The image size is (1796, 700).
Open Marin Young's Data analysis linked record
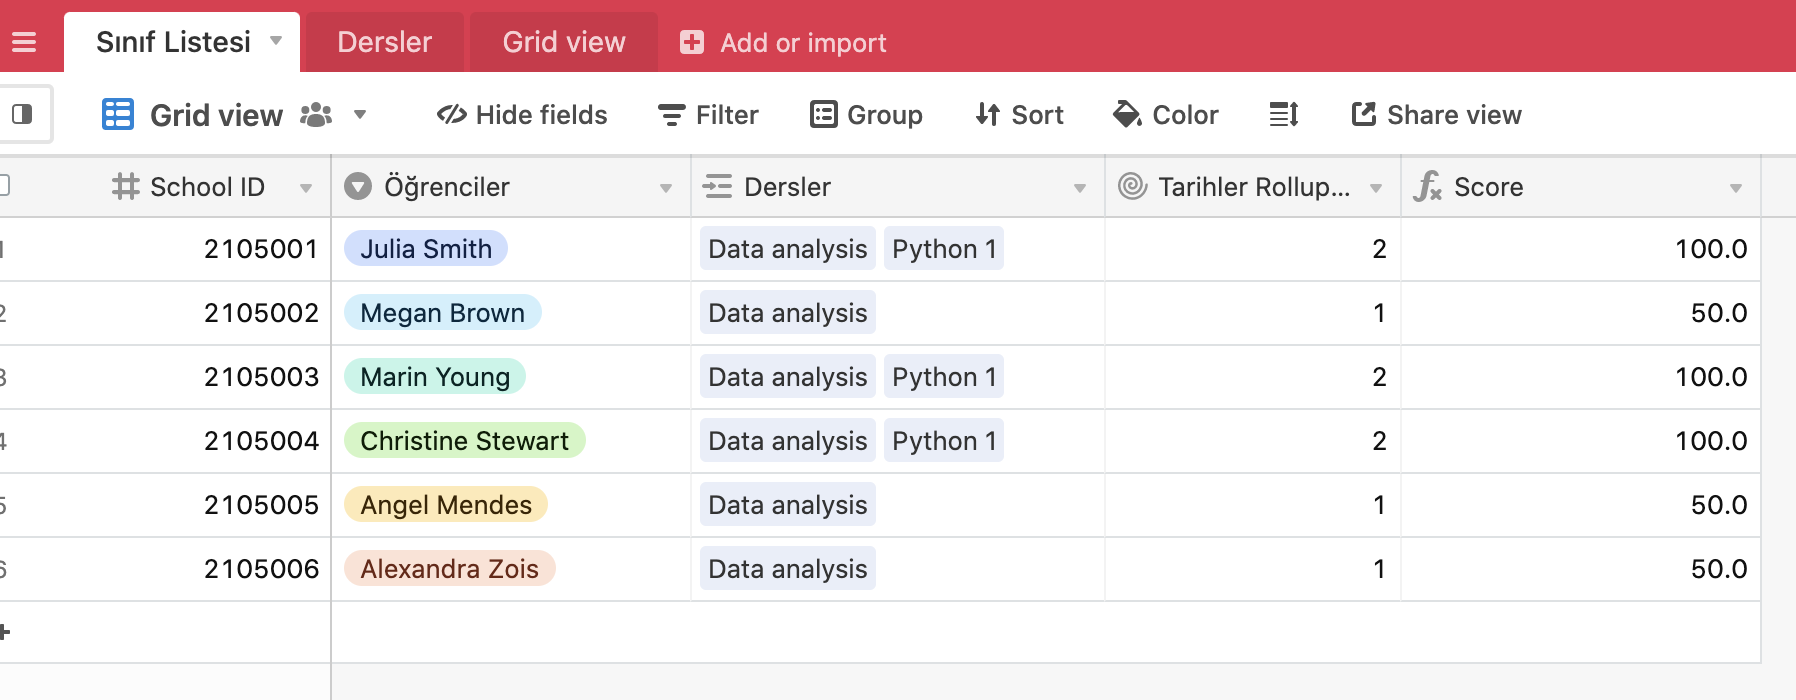(x=788, y=376)
